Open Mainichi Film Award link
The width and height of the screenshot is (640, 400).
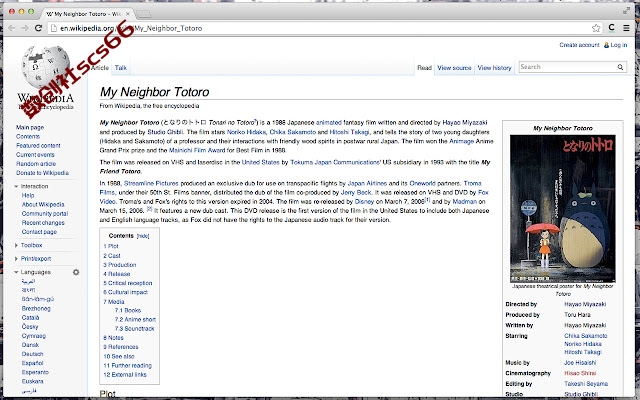point(197,150)
